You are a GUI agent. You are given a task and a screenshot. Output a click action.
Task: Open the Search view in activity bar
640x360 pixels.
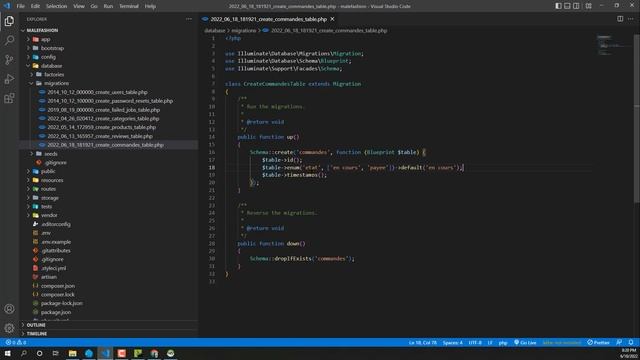pos(9,40)
